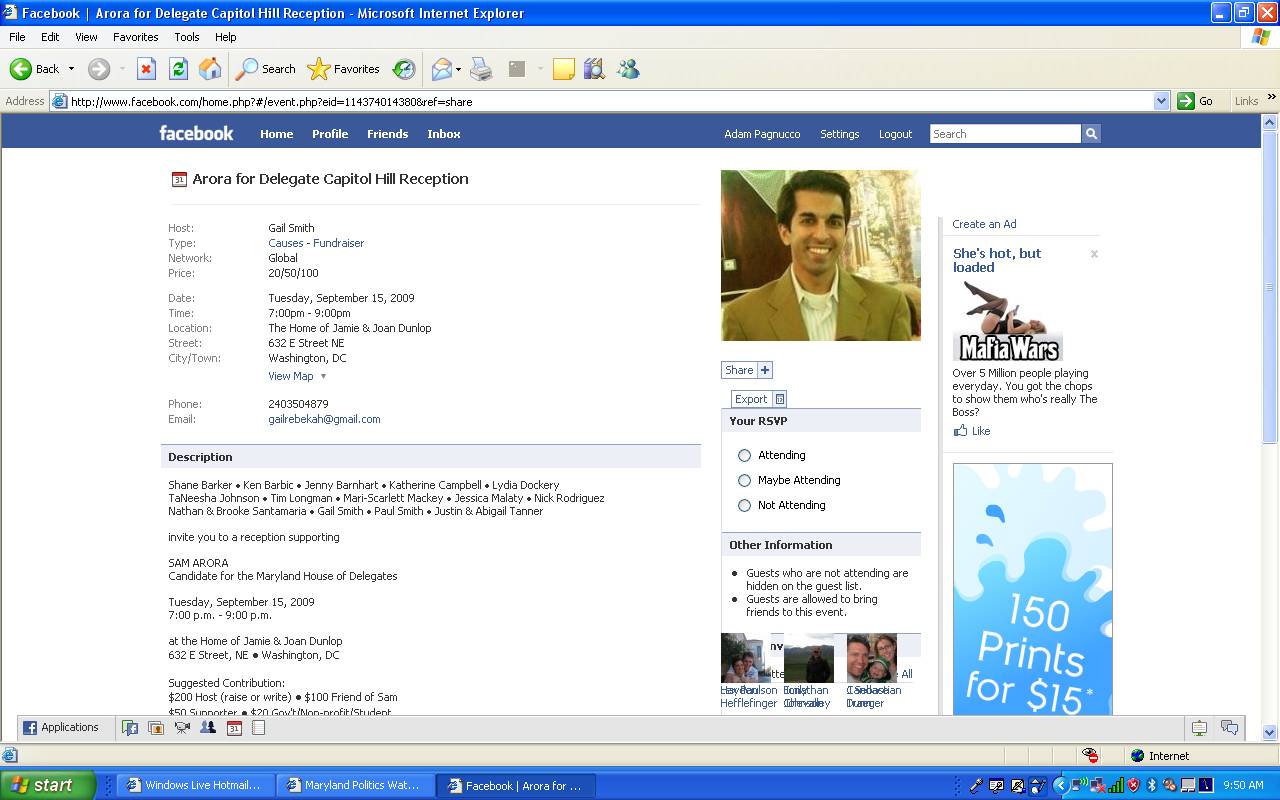Select the Maybe Attending RSVP option
The image size is (1280, 800).
744,480
